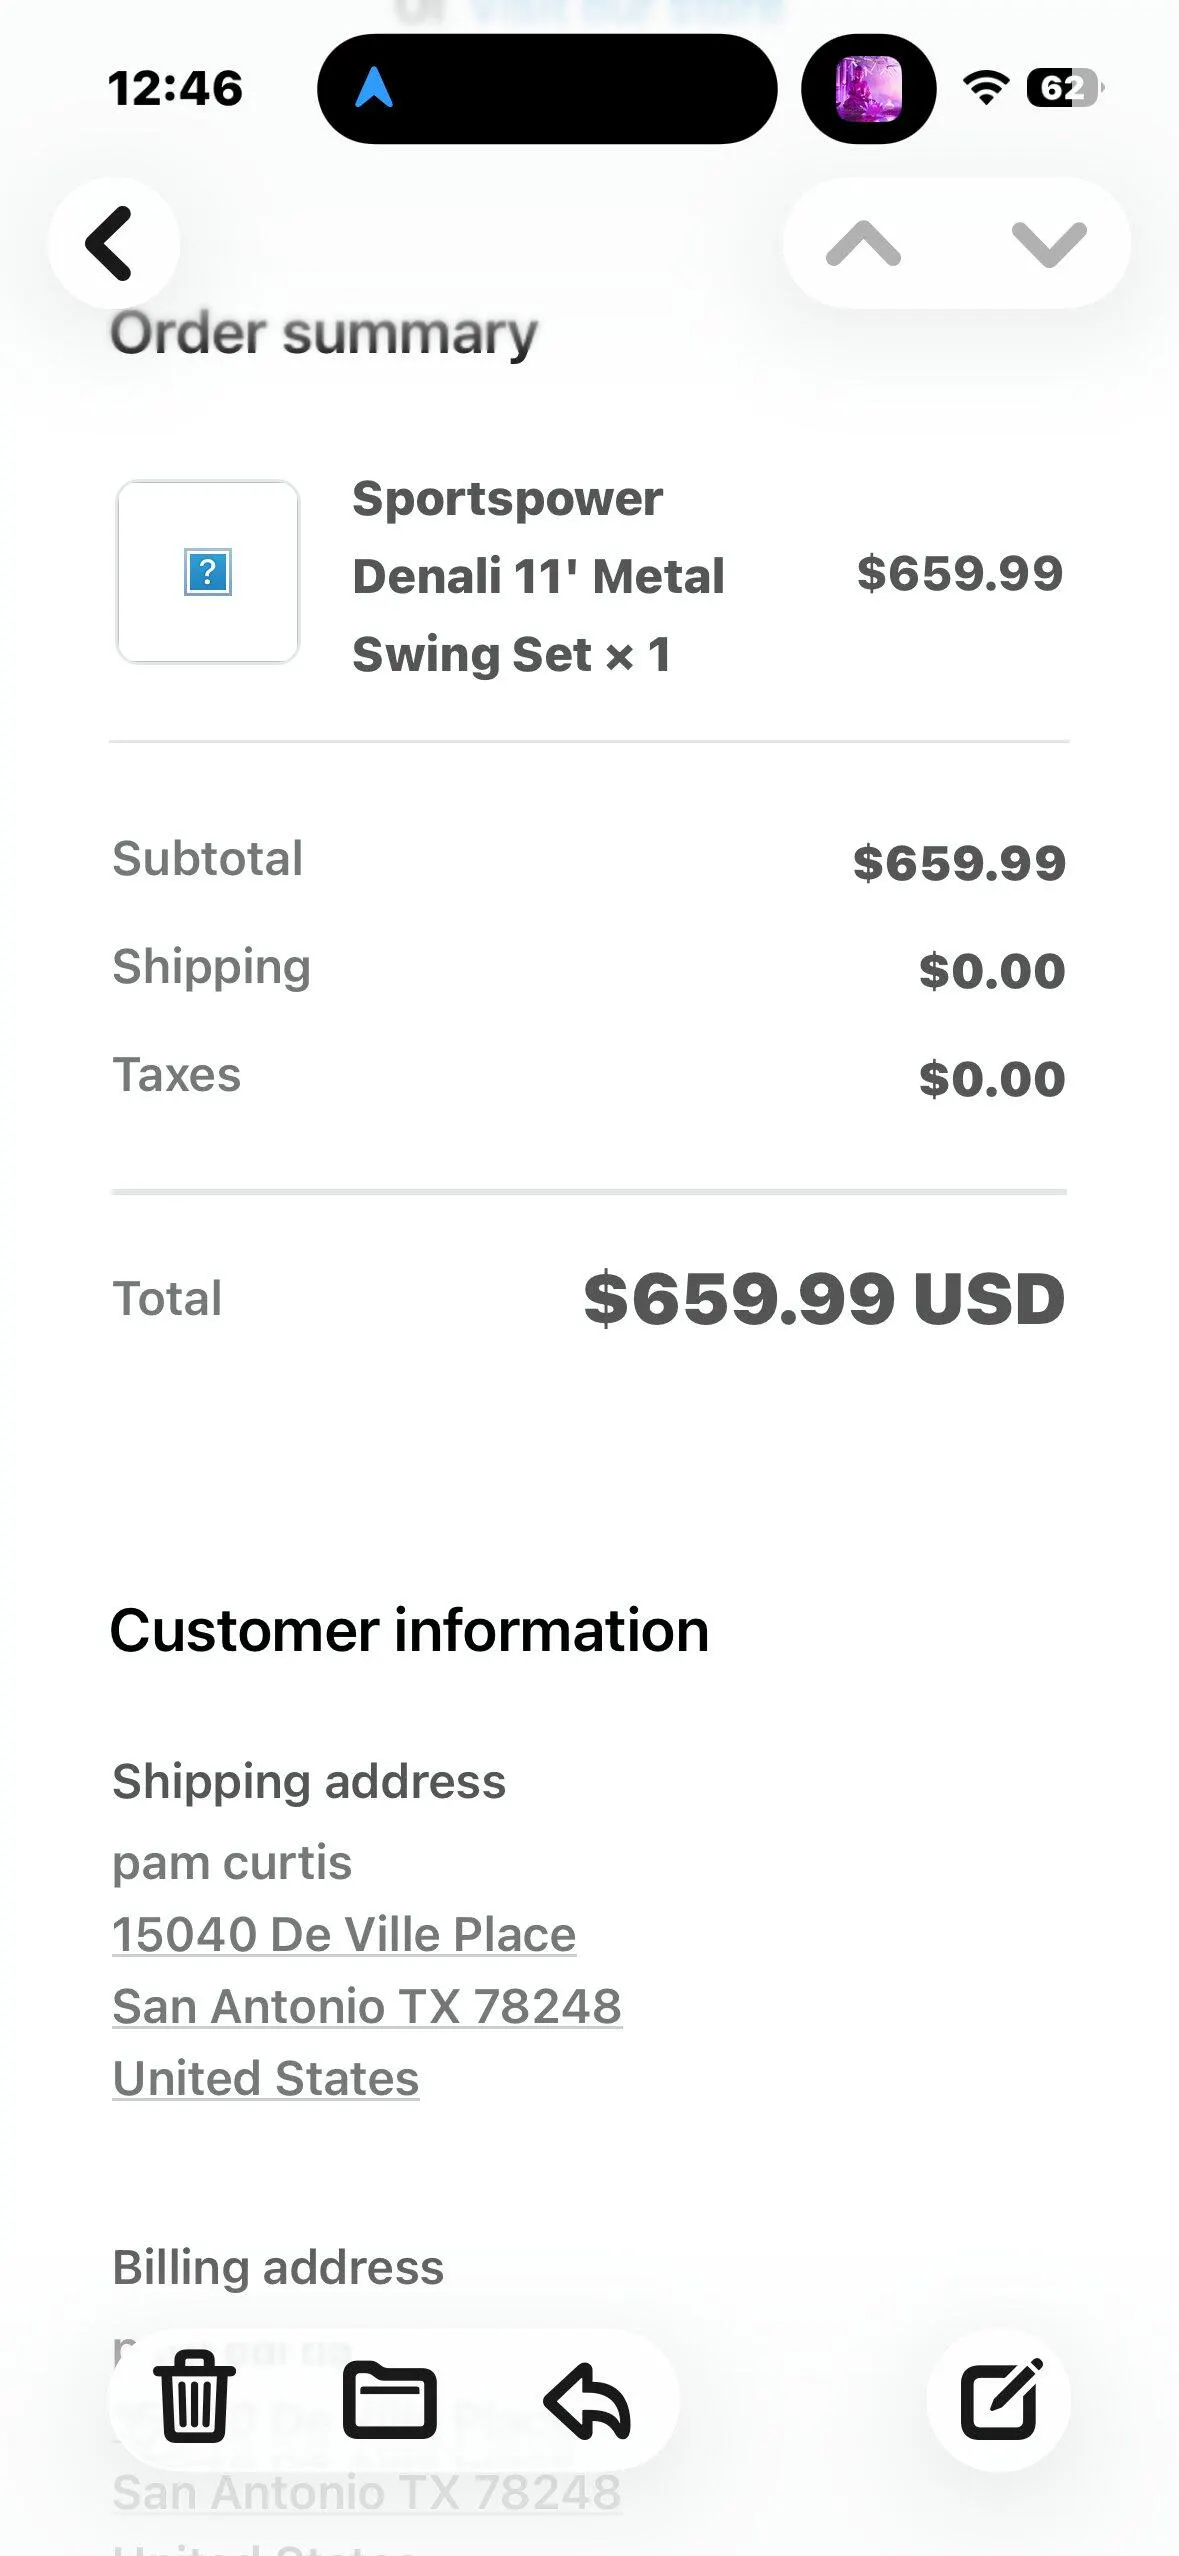Go to next message with down chevron
The image size is (1179, 2556).
pyautogui.click(x=1049, y=243)
